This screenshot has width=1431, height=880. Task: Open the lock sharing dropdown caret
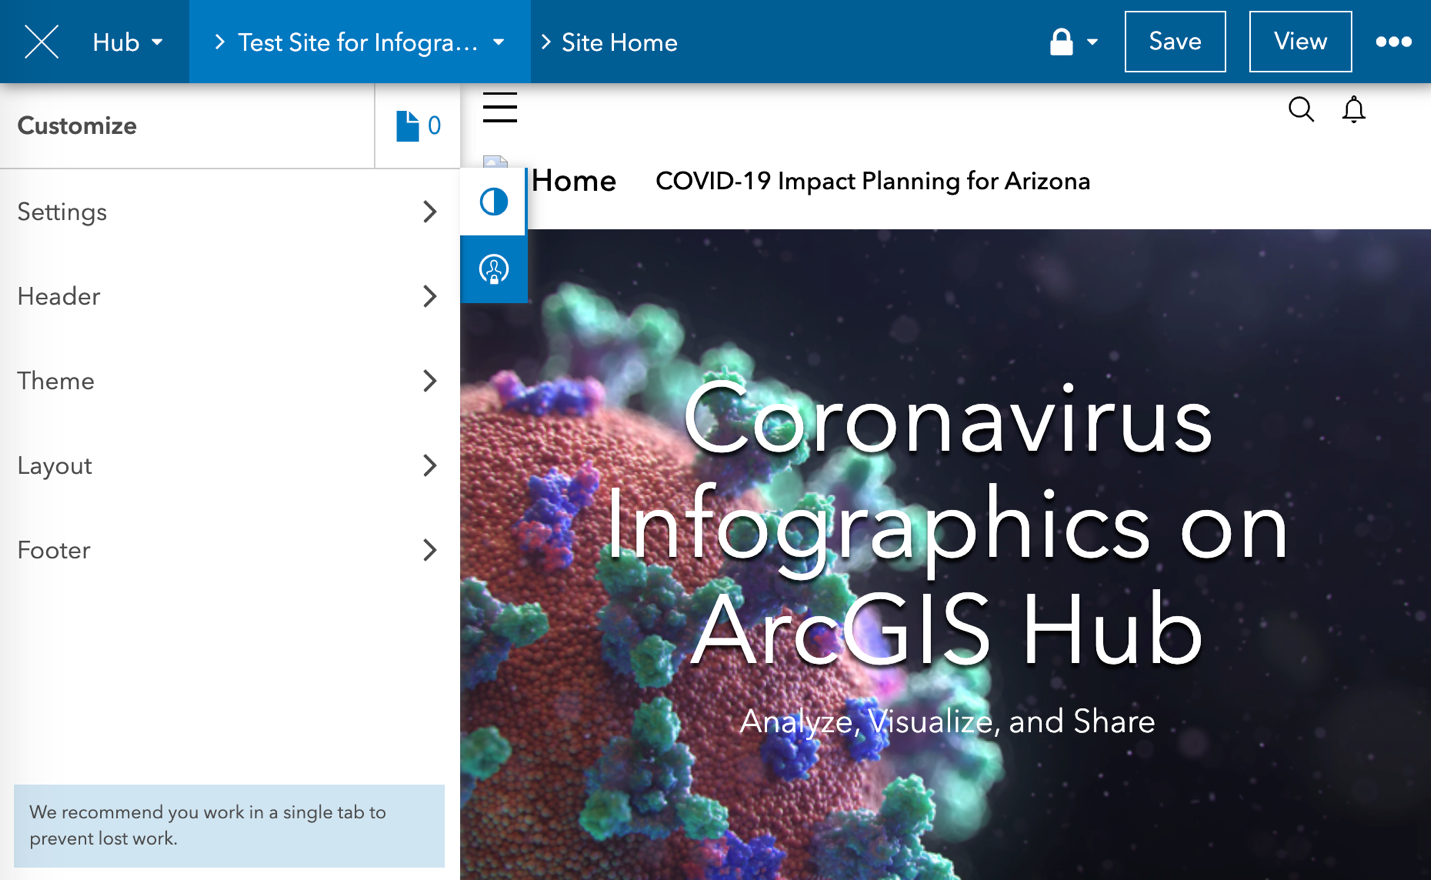[x=1090, y=41]
